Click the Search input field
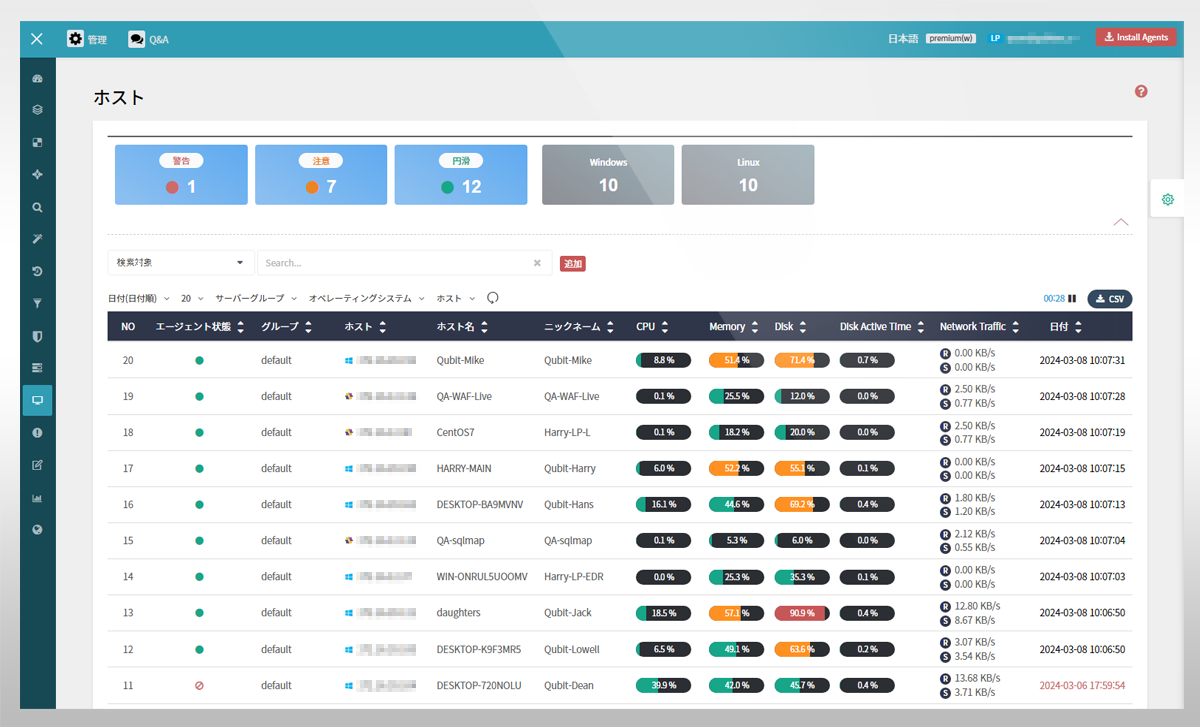1200x727 pixels. [395, 263]
